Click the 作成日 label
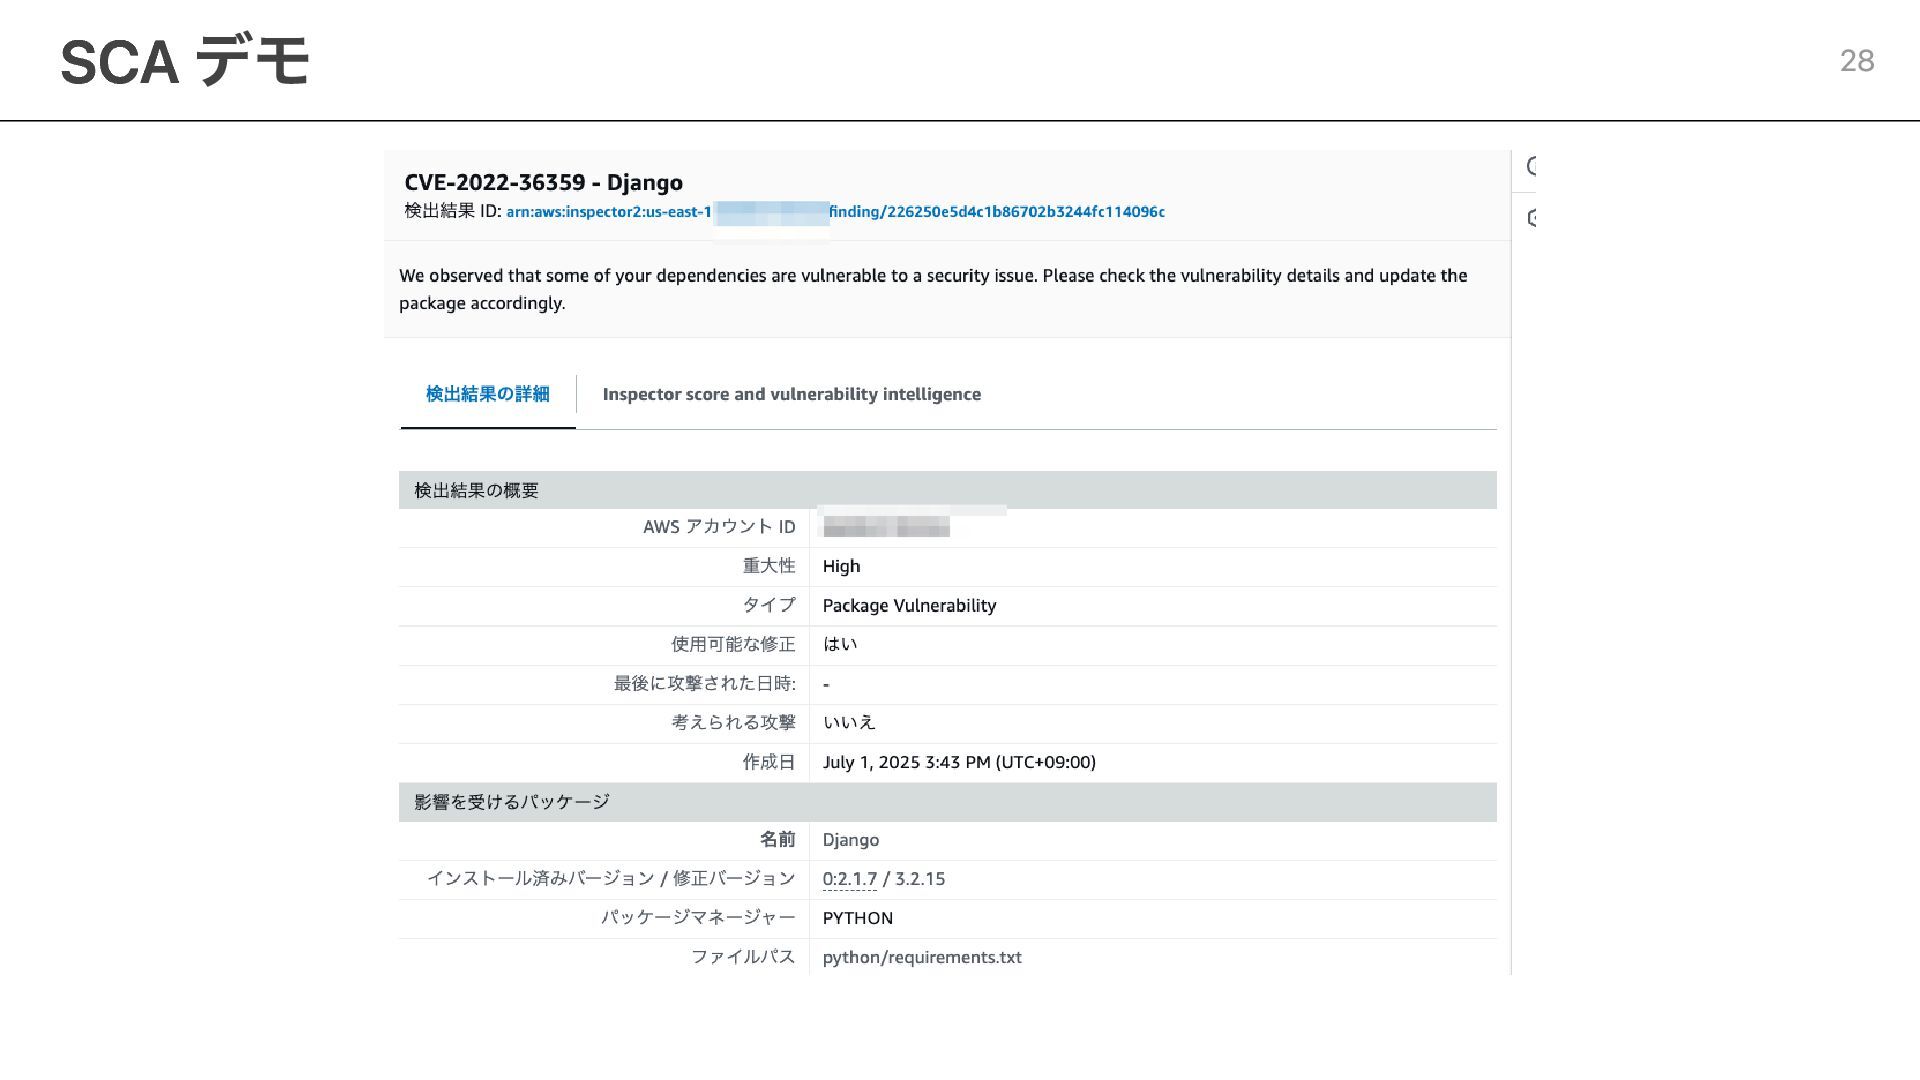Screen dimensions: 1920x1080 click(x=769, y=762)
